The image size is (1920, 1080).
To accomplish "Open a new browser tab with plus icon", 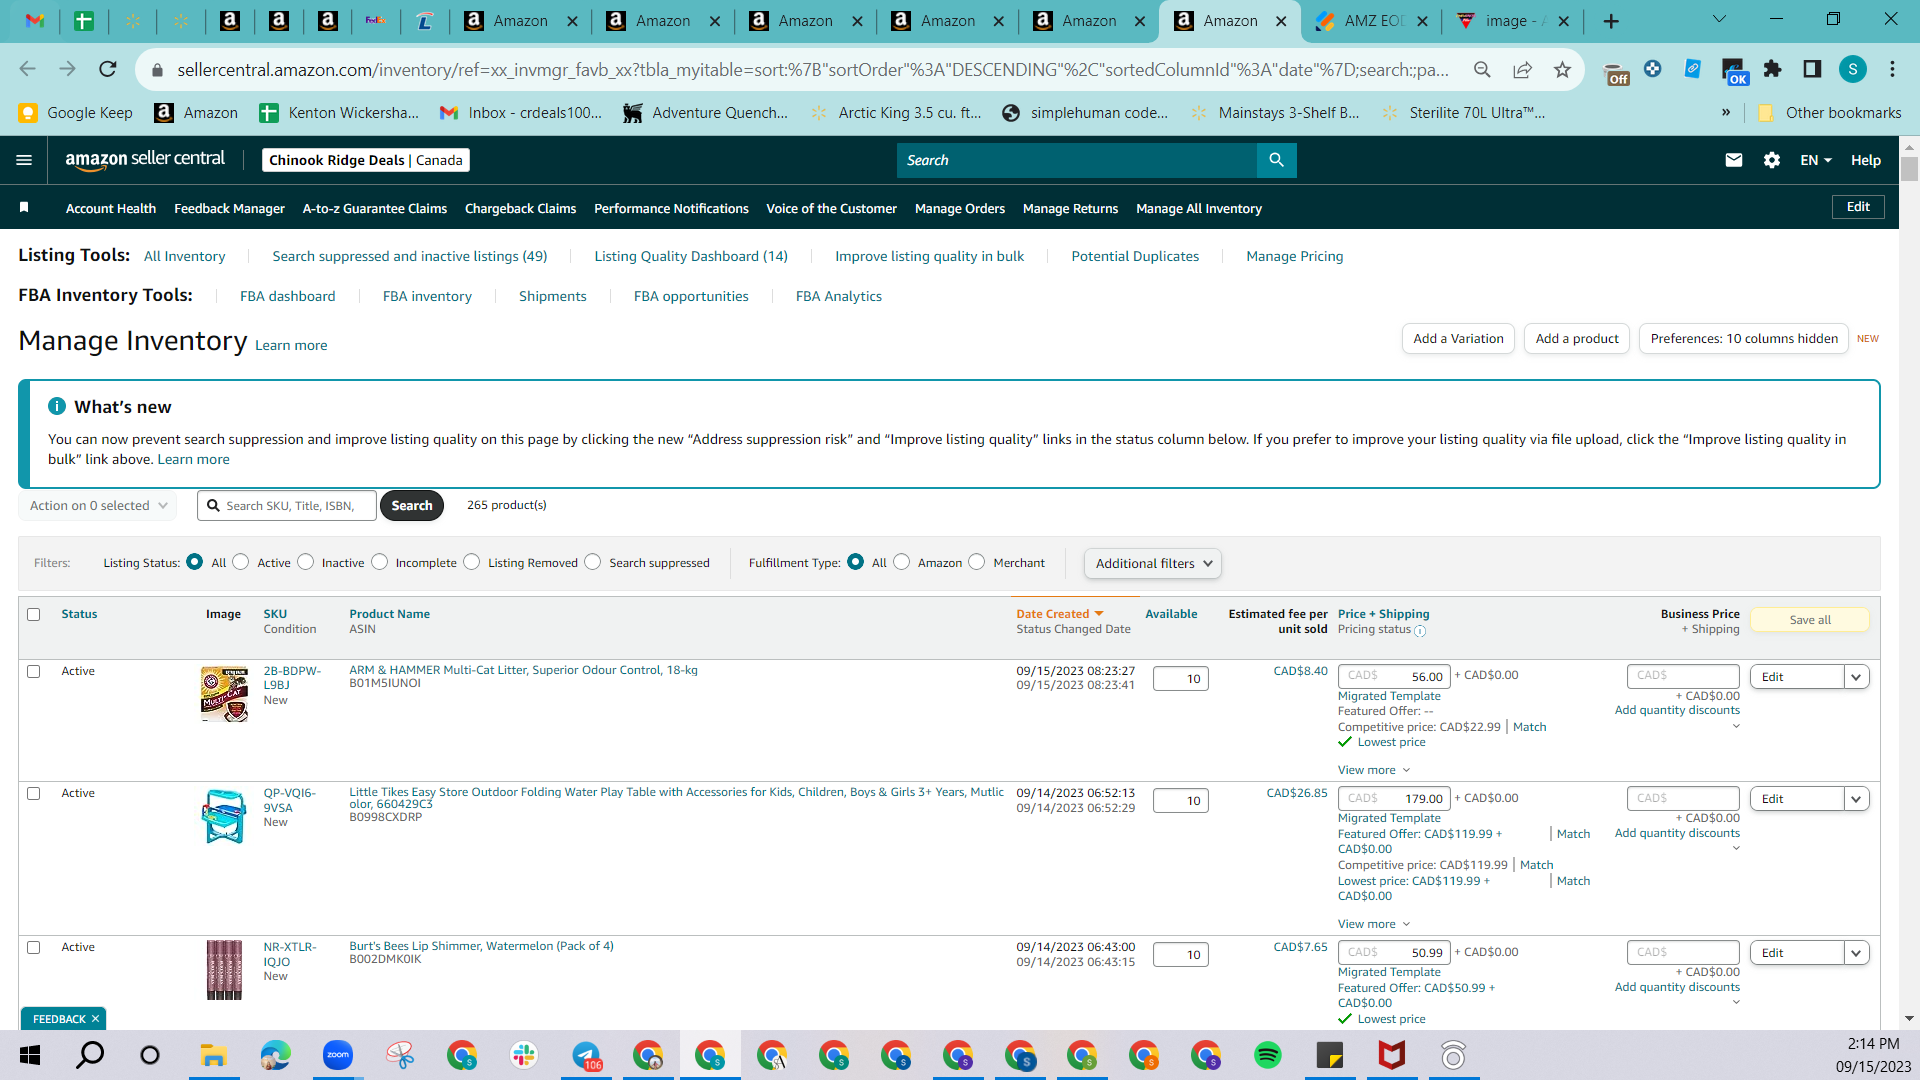I will point(1611,21).
